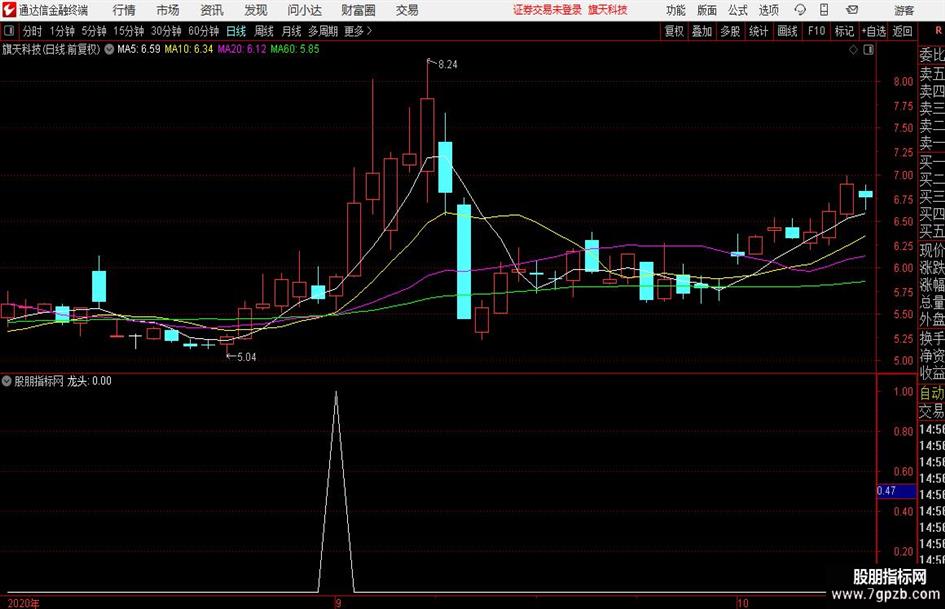Select the 多周期 multi-period tab

coord(323,31)
